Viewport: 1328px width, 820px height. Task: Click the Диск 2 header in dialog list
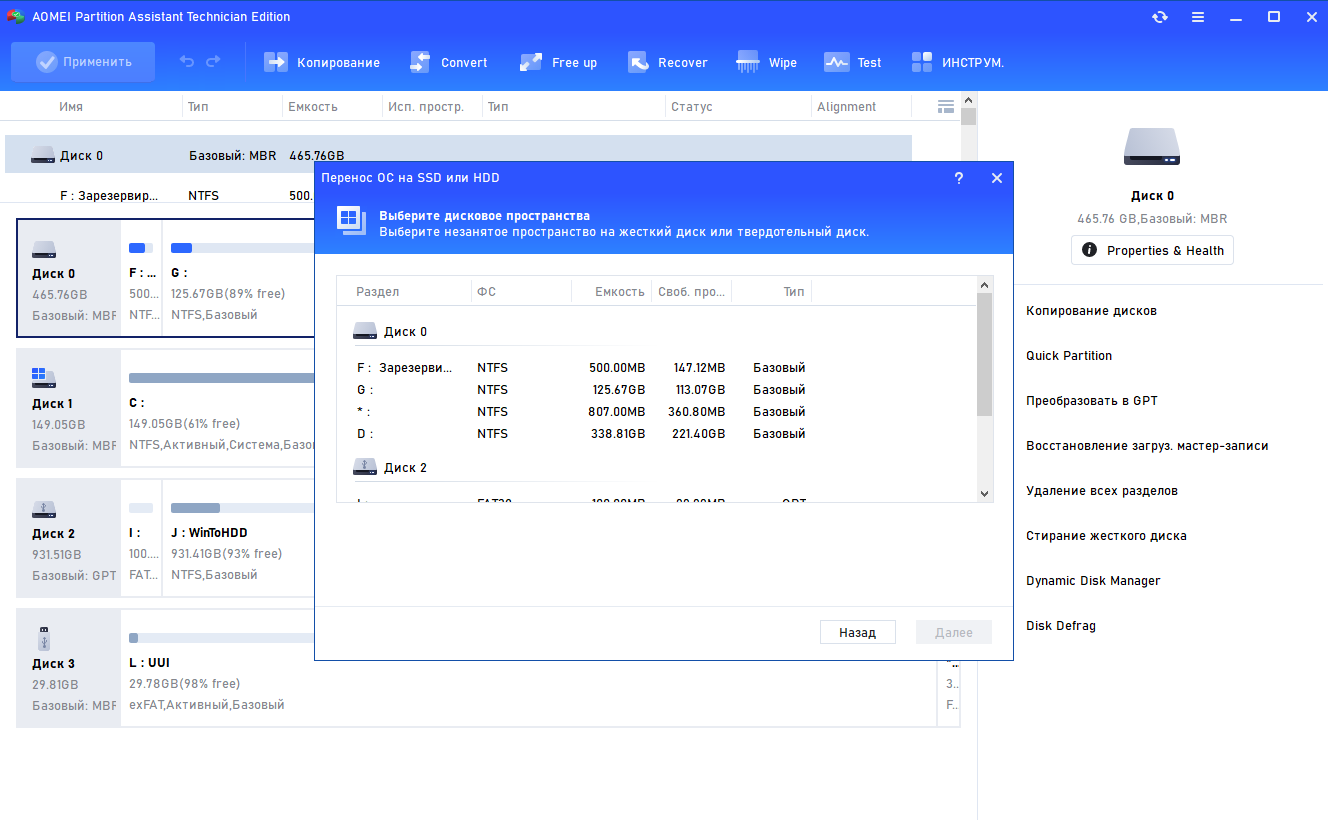click(391, 467)
